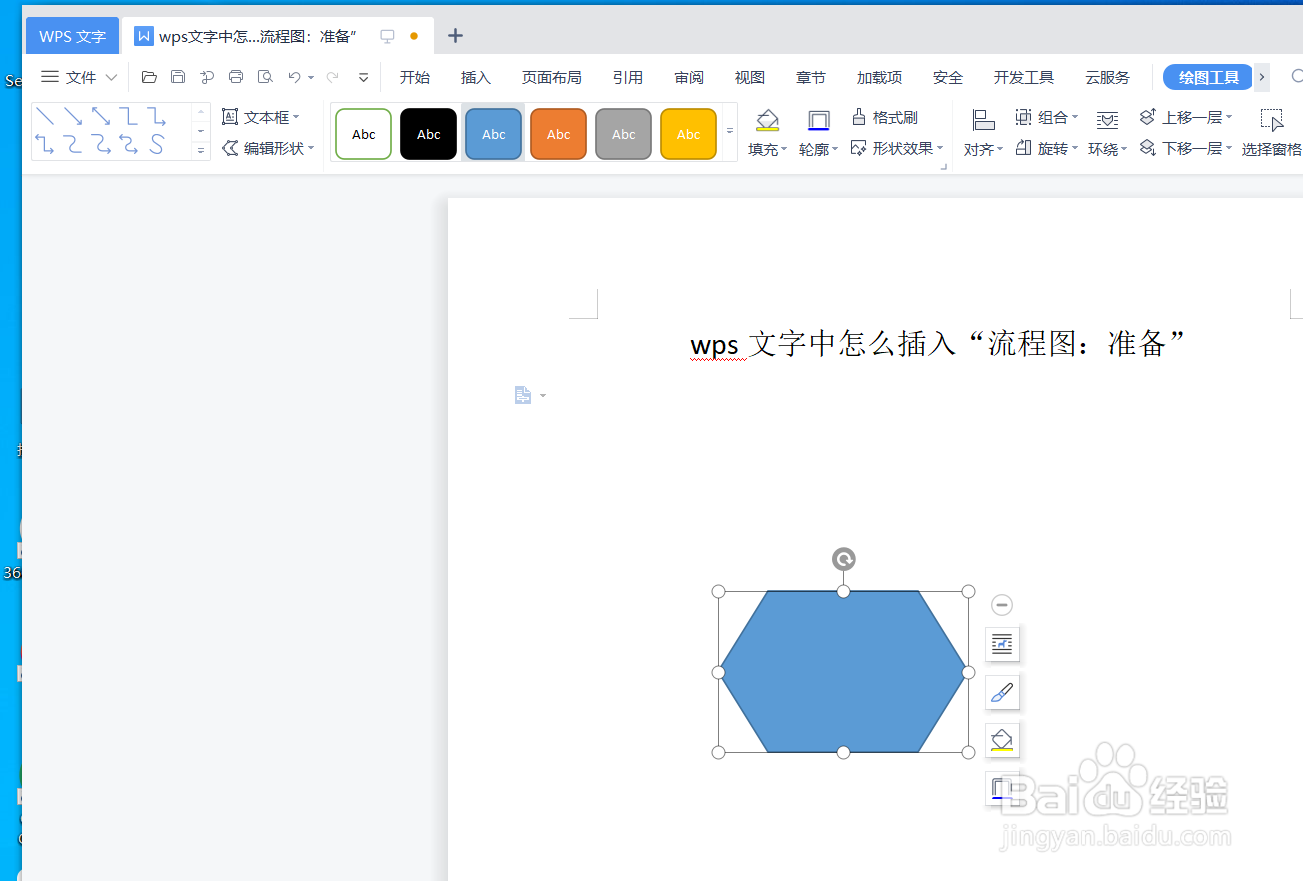1303x881 pixels.
Task: Apply the yellow Abc shape style
Action: [689, 134]
